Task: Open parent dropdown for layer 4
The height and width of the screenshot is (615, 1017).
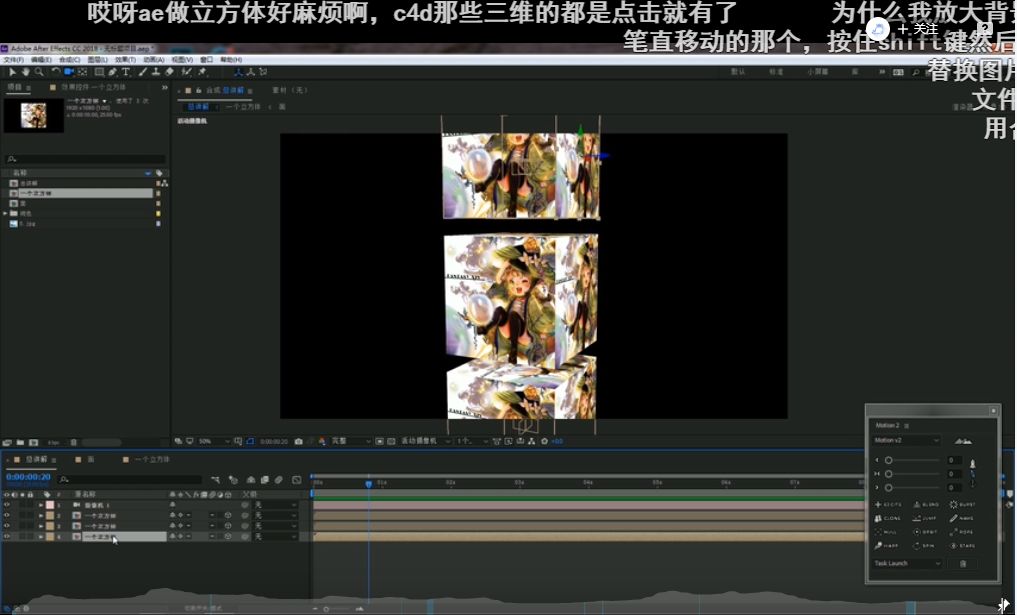Action: tap(276, 537)
